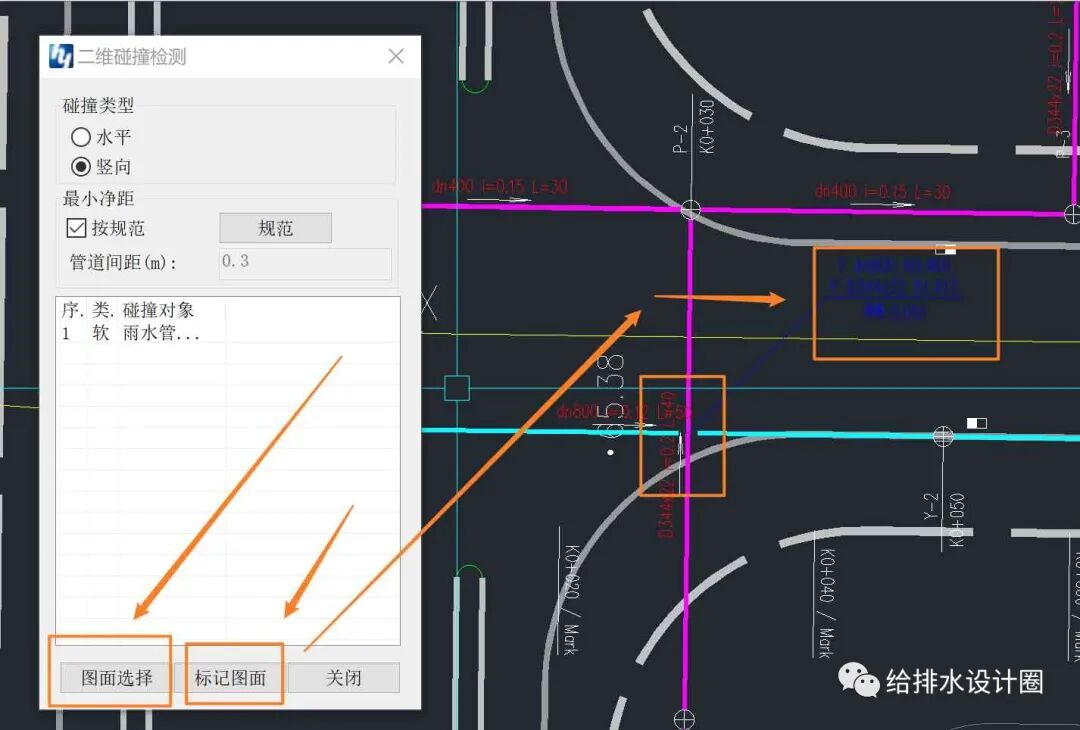
Task: Select the 水平 collision type radio button
Action: (x=81, y=137)
